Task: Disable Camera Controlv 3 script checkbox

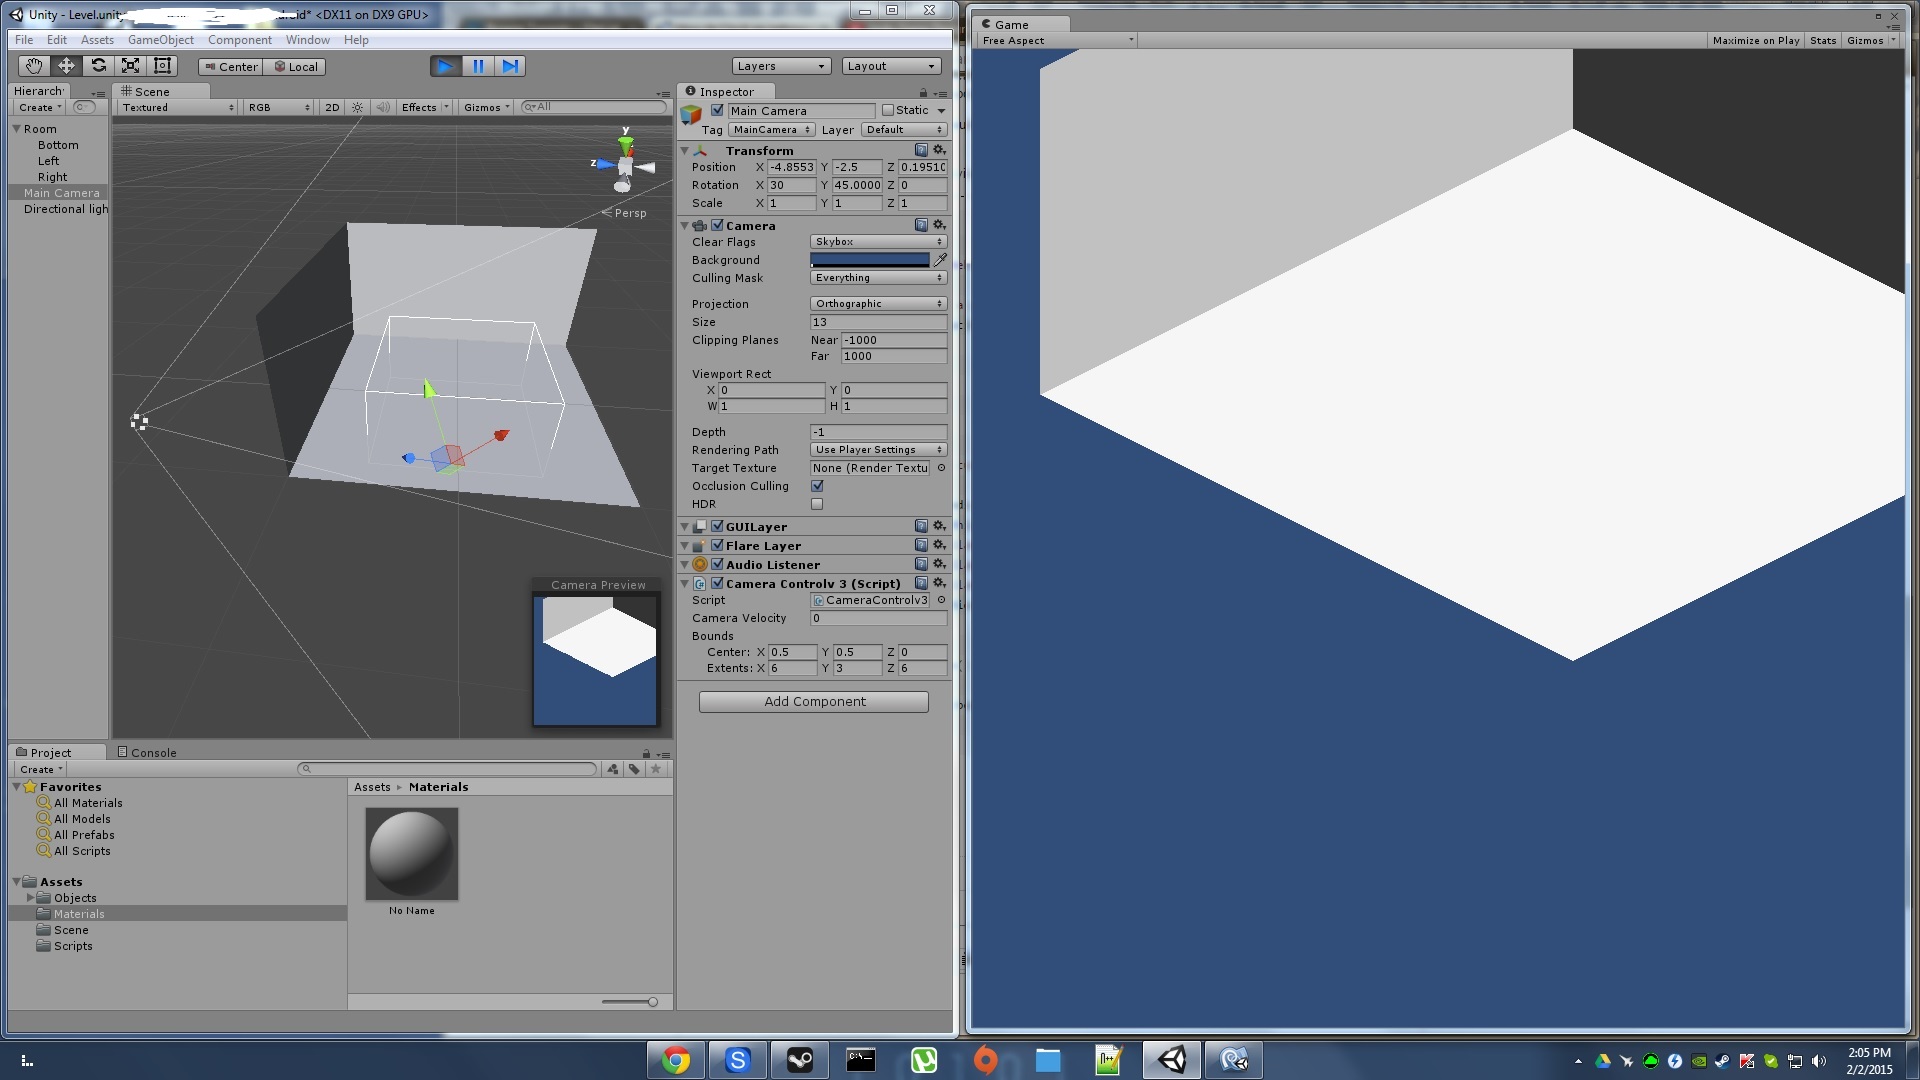Action: coord(717,583)
